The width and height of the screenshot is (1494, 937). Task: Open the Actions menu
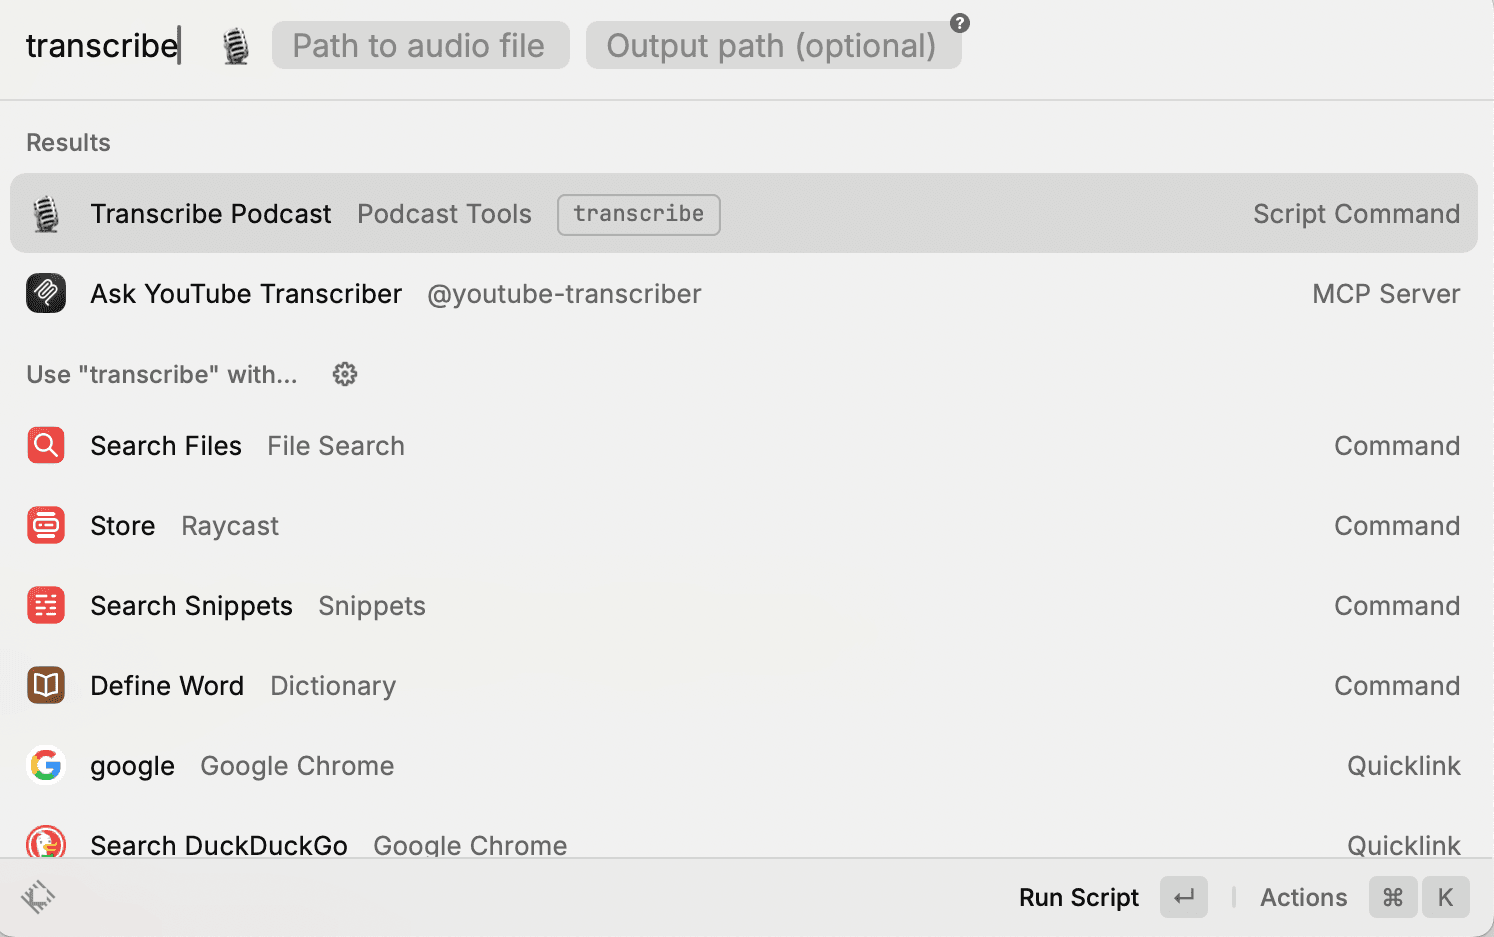1303,897
